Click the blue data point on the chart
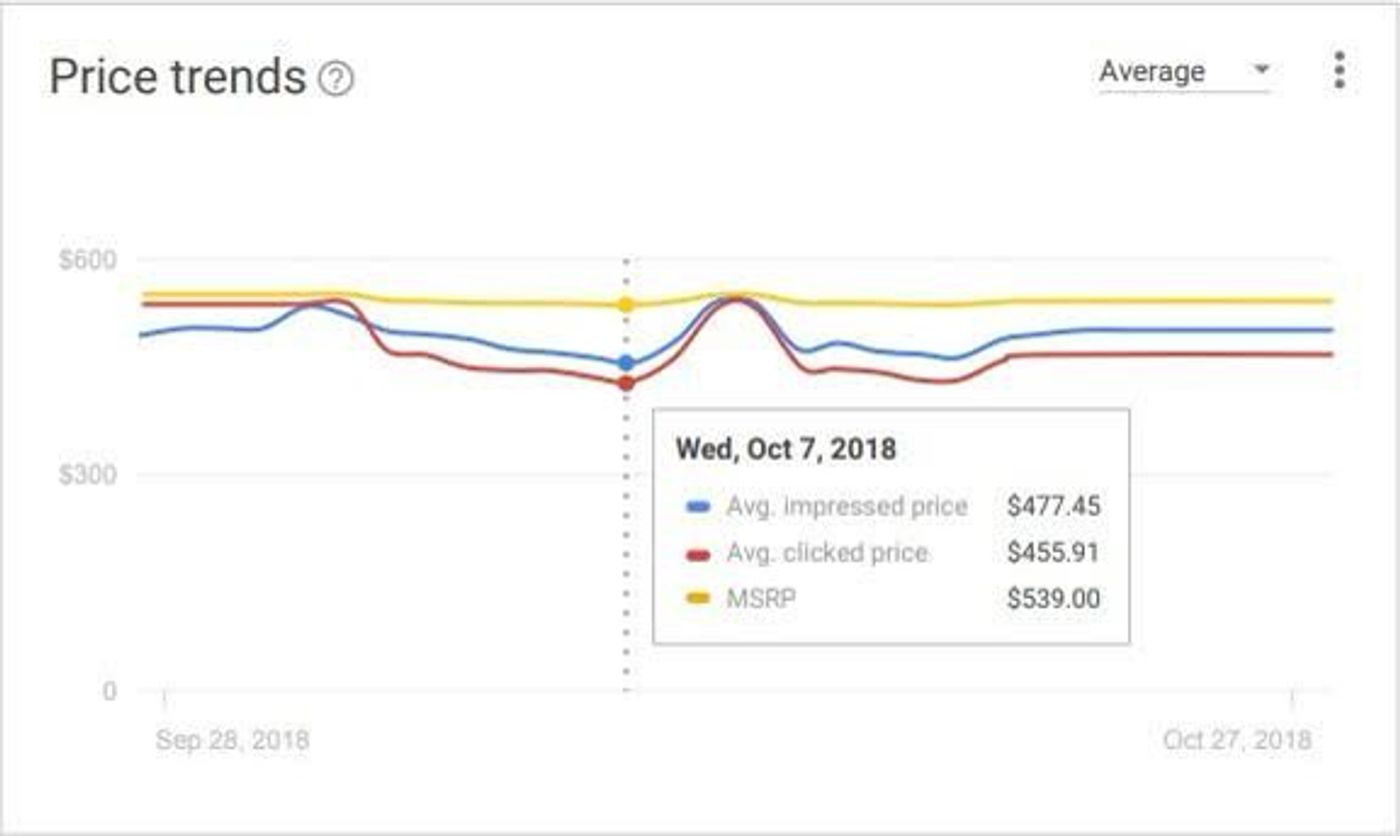1400x836 pixels. [626, 363]
